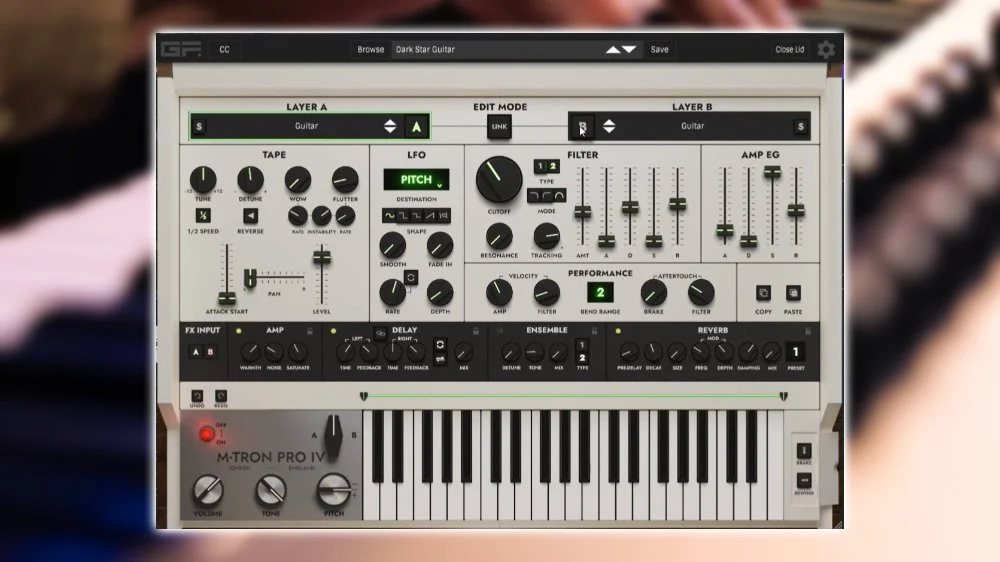Click the Brake button beside the keyboard
The width and height of the screenshot is (1000, 562).
click(x=804, y=450)
